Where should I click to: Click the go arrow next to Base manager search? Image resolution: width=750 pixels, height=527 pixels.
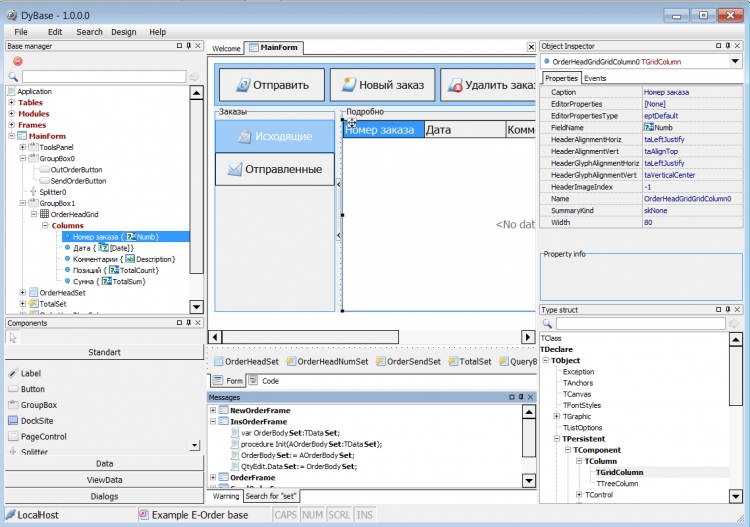pos(194,77)
